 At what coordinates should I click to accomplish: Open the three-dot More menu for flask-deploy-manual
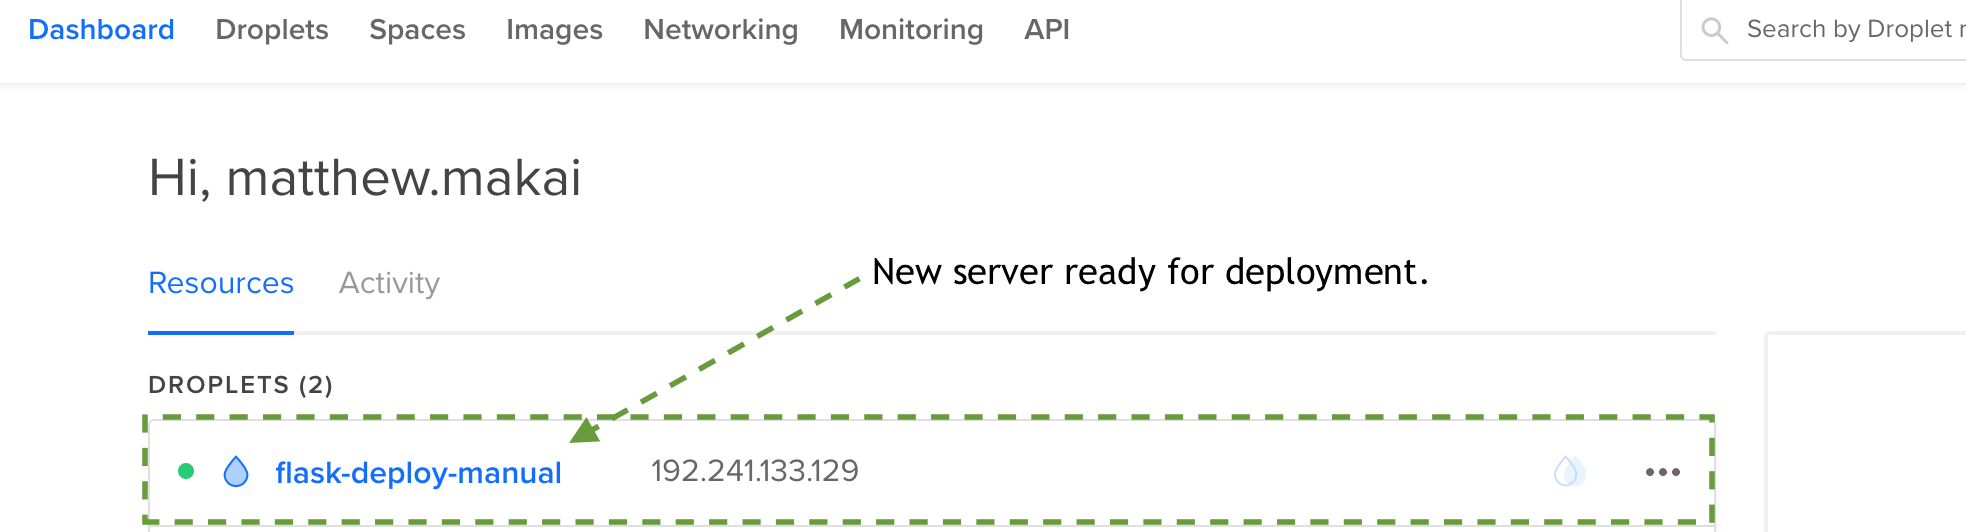[1663, 472]
